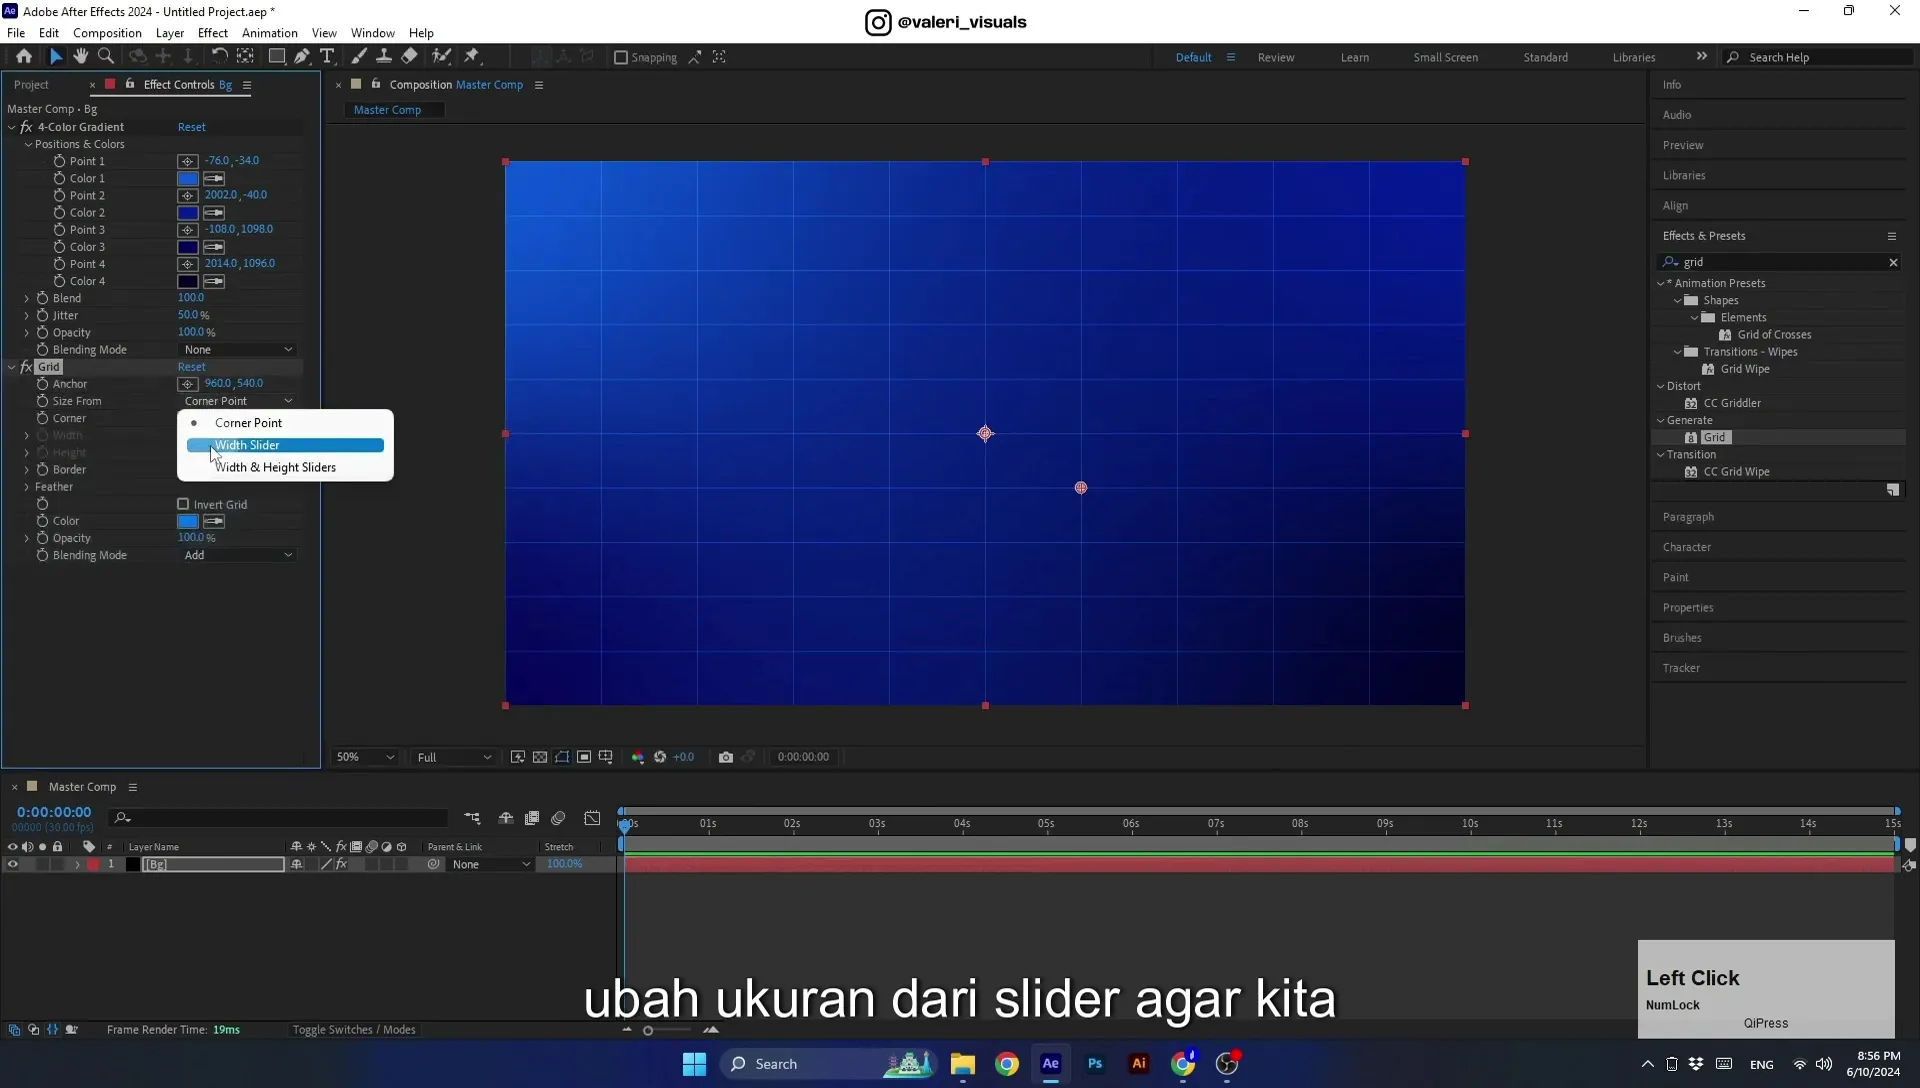Click the Take Snapshot camera icon
The image size is (1920, 1088).
[726, 757]
